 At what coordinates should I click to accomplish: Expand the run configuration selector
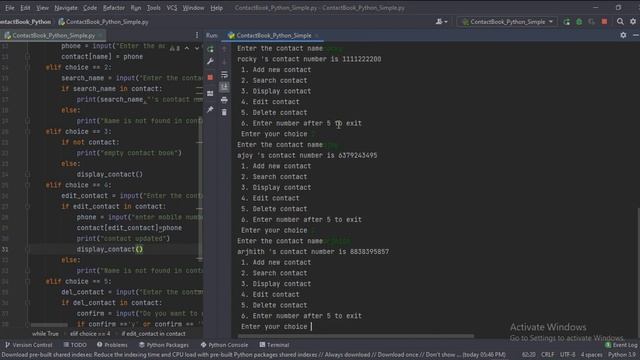[507, 22]
